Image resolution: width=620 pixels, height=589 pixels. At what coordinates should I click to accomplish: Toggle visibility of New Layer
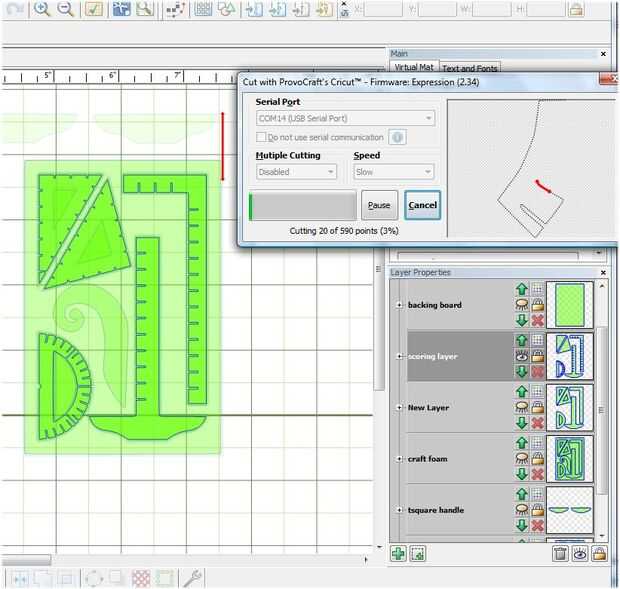click(522, 407)
